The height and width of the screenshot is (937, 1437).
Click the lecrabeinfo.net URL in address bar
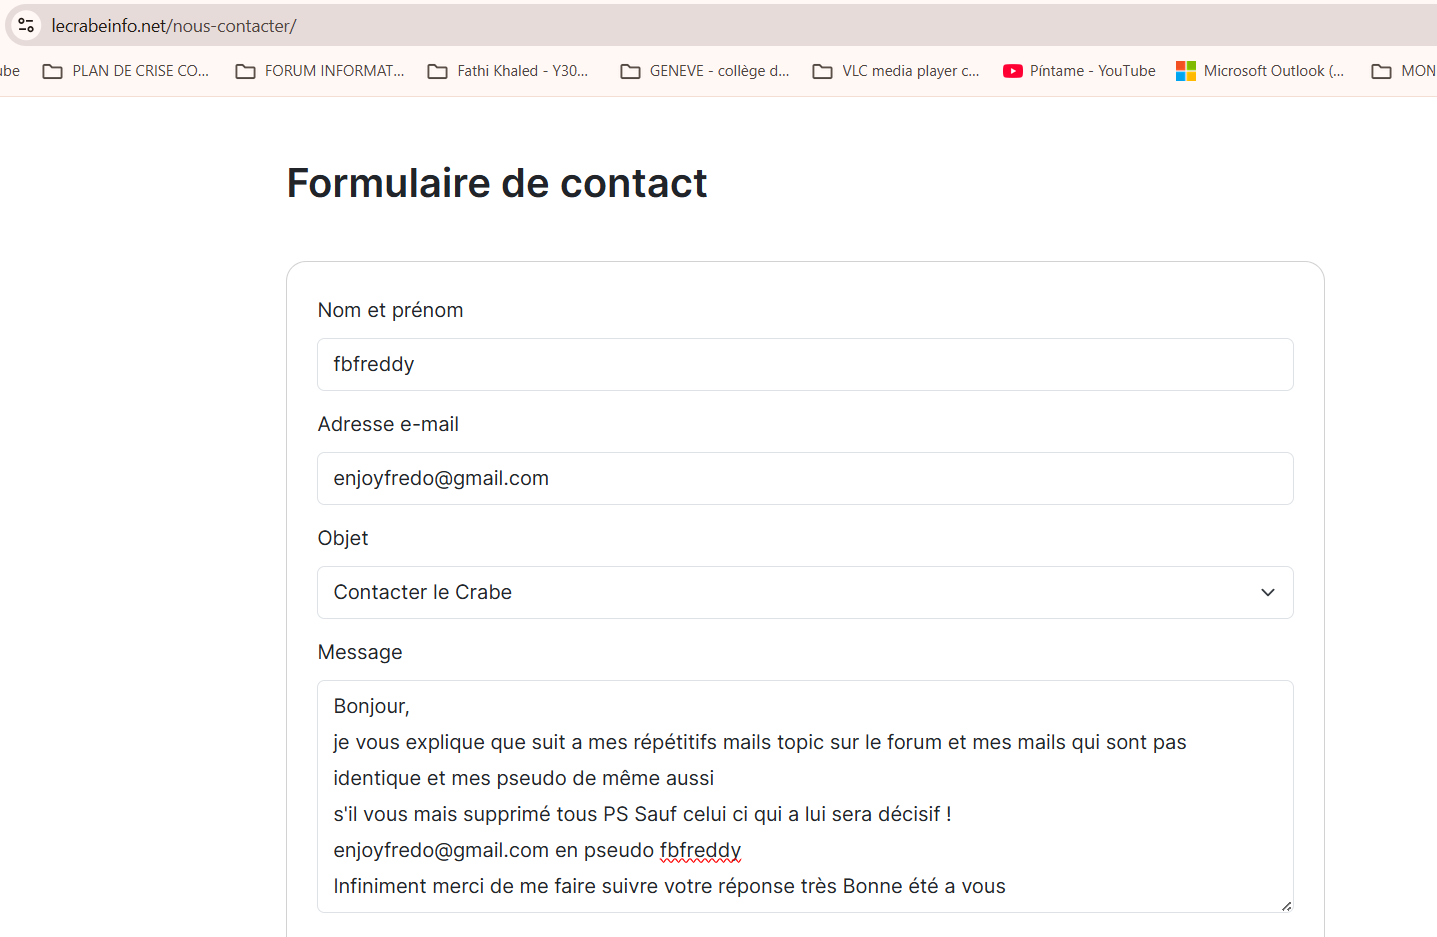click(x=174, y=26)
